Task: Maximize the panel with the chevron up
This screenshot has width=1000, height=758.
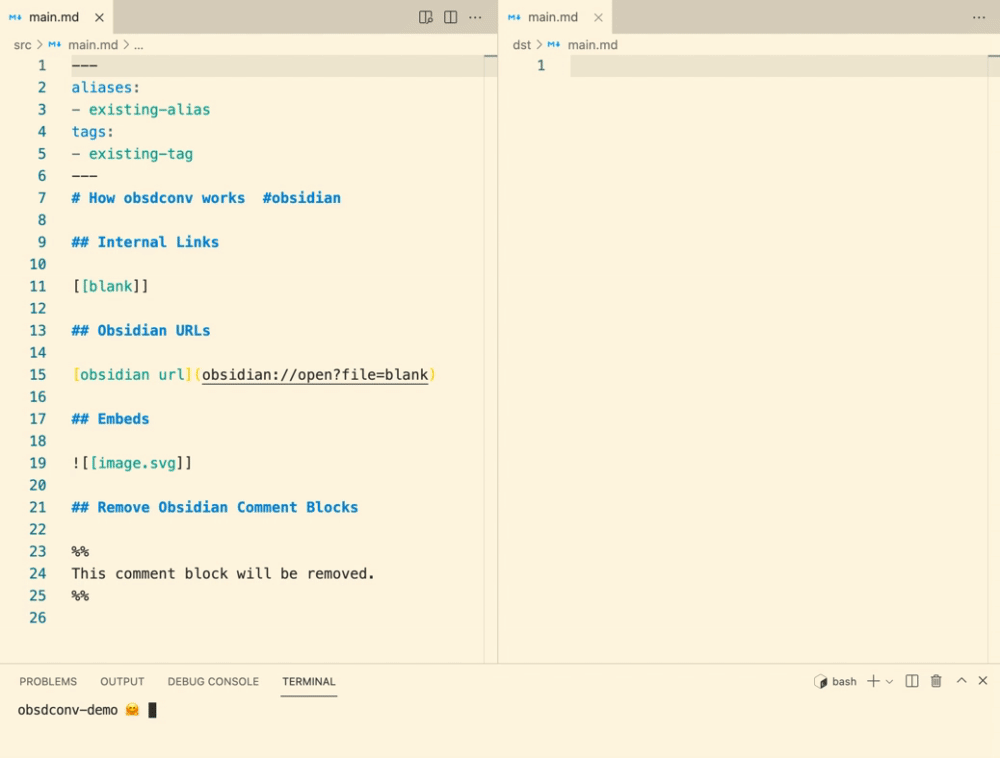Action: (x=961, y=681)
